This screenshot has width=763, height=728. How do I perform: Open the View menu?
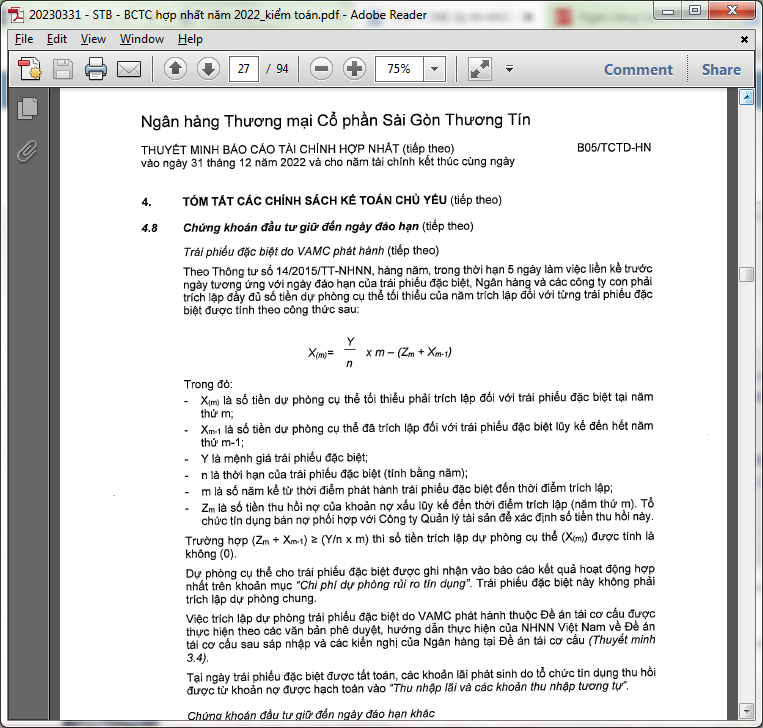pyautogui.click(x=93, y=39)
